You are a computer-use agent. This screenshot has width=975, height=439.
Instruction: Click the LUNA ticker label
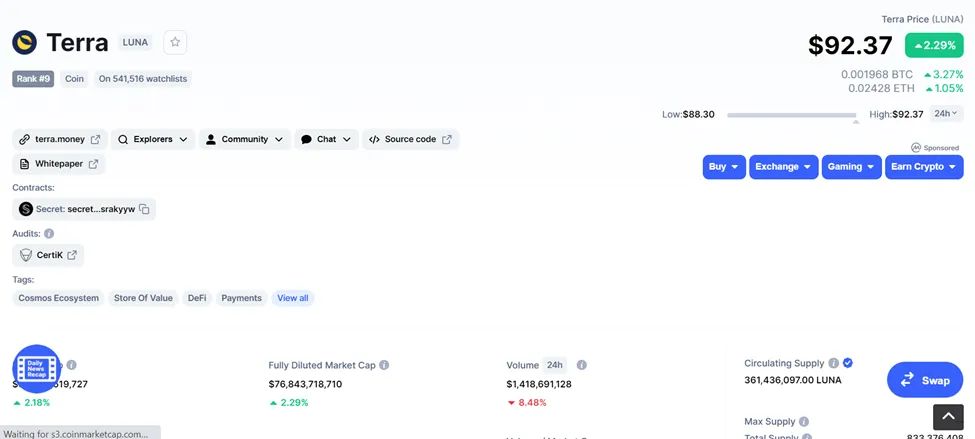pyautogui.click(x=135, y=42)
